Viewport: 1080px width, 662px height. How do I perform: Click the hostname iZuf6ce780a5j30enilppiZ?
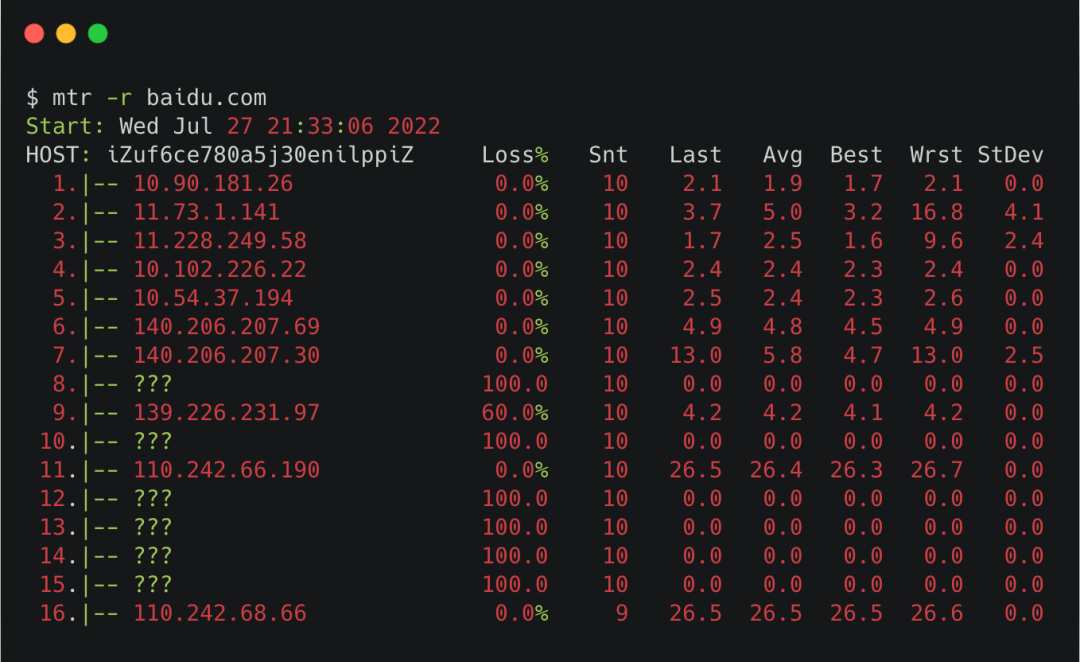pos(260,155)
